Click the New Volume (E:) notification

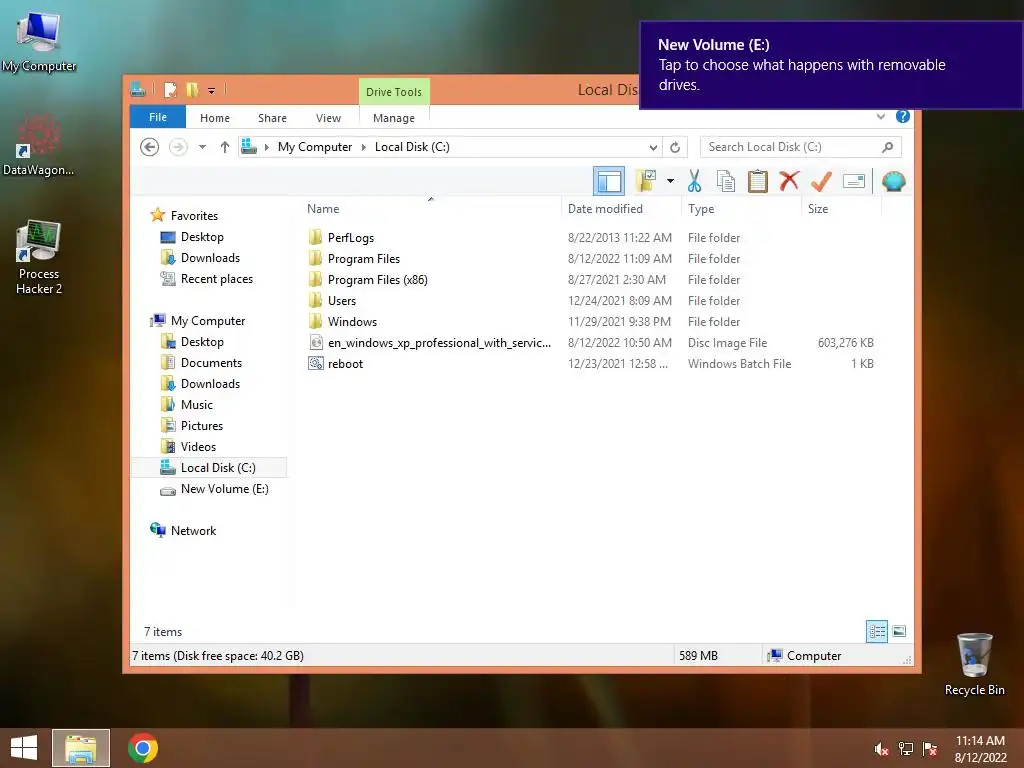click(x=831, y=65)
